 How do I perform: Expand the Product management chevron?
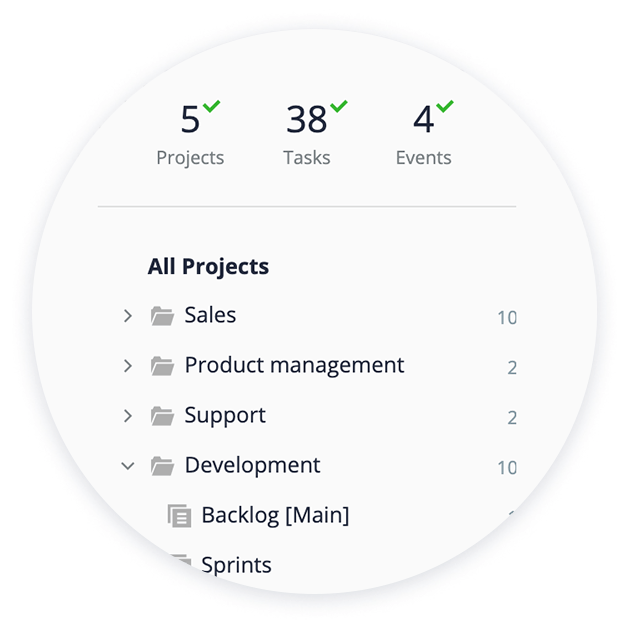pyautogui.click(x=128, y=366)
